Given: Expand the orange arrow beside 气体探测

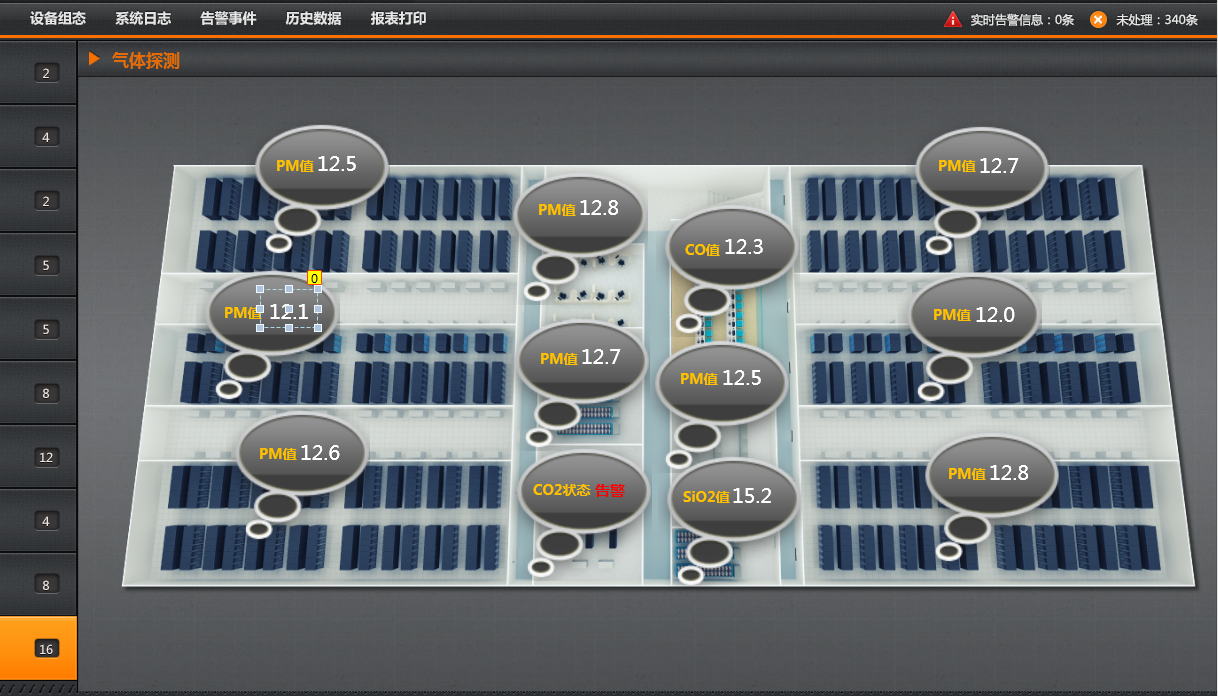Looking at the screenshot, I should 94,59.
